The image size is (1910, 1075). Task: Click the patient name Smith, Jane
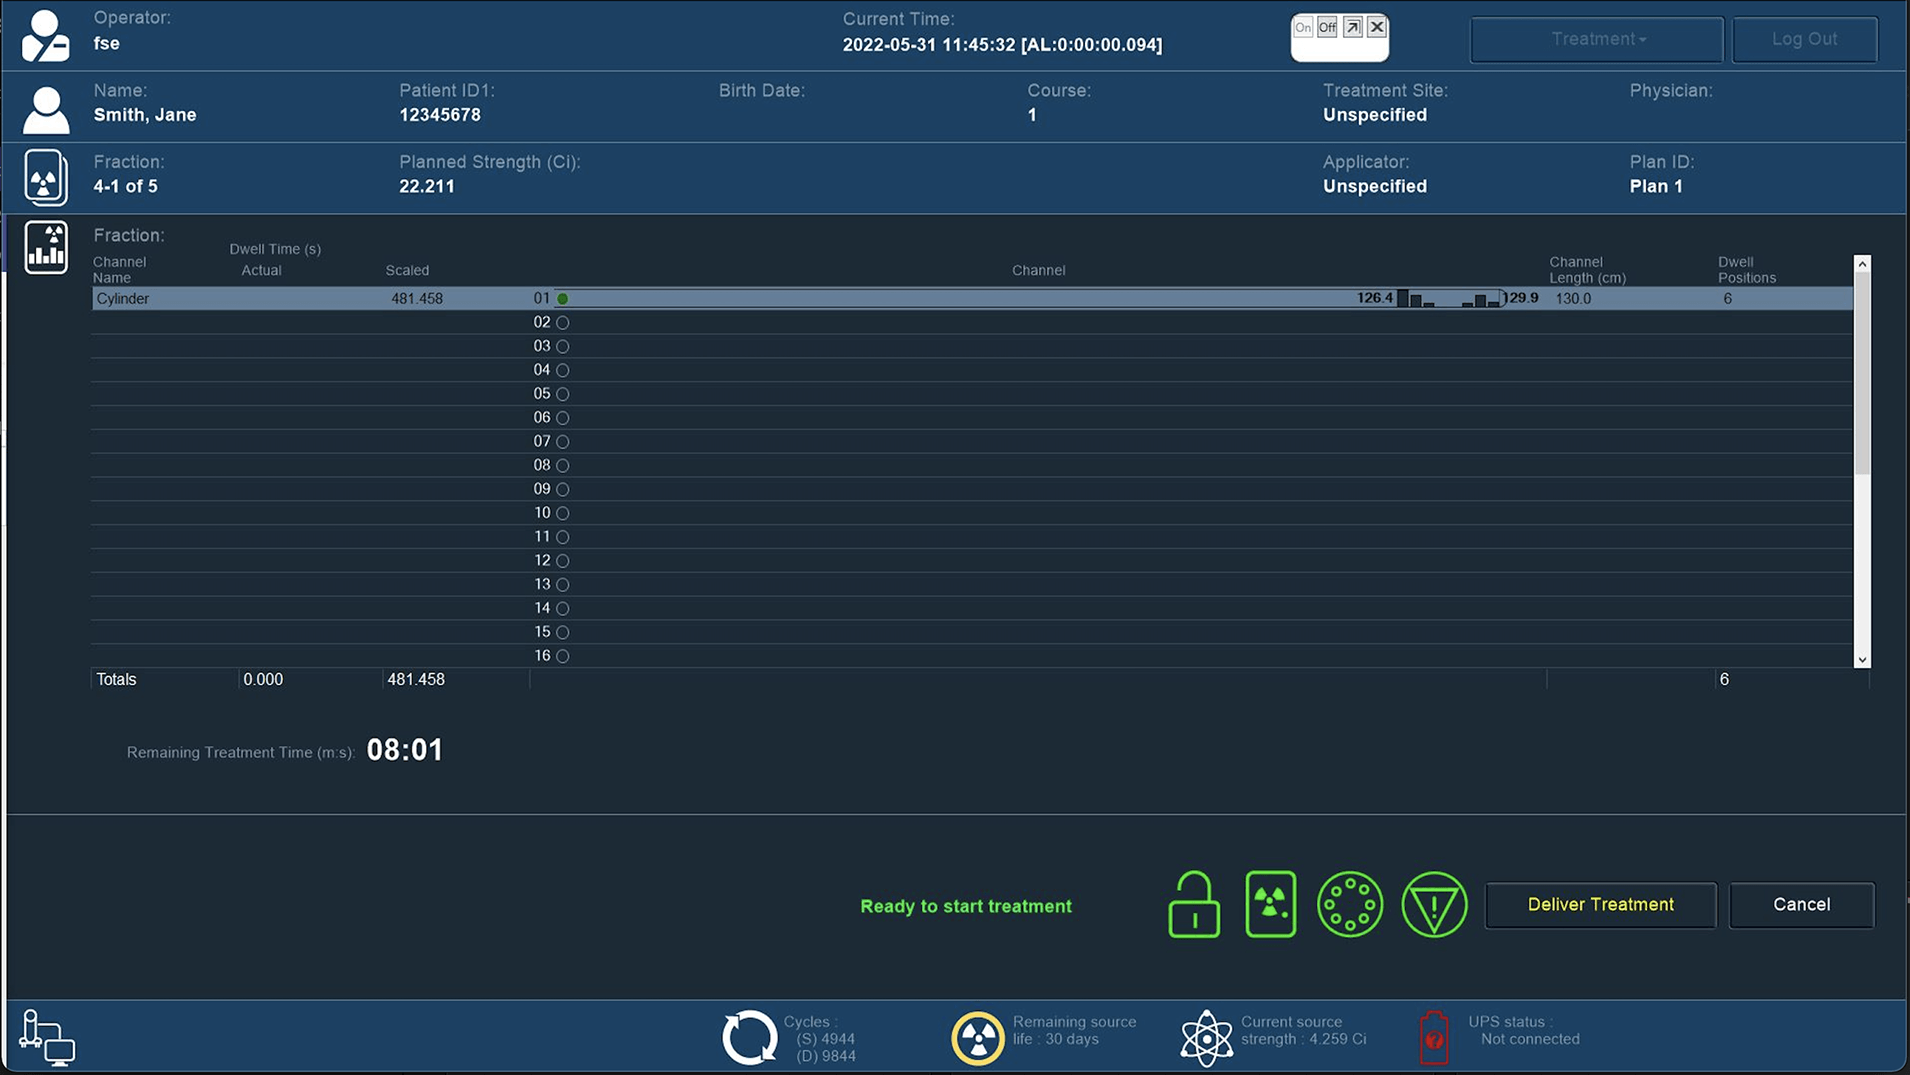(145, 115)
